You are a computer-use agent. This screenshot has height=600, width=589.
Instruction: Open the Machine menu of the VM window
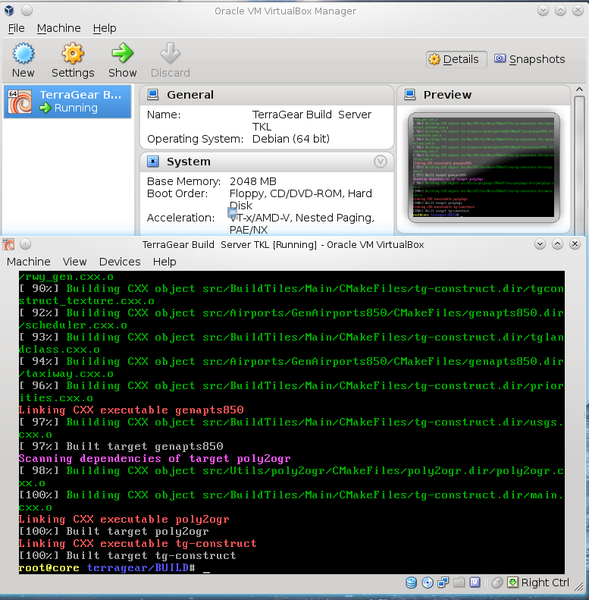pos(28,262)
